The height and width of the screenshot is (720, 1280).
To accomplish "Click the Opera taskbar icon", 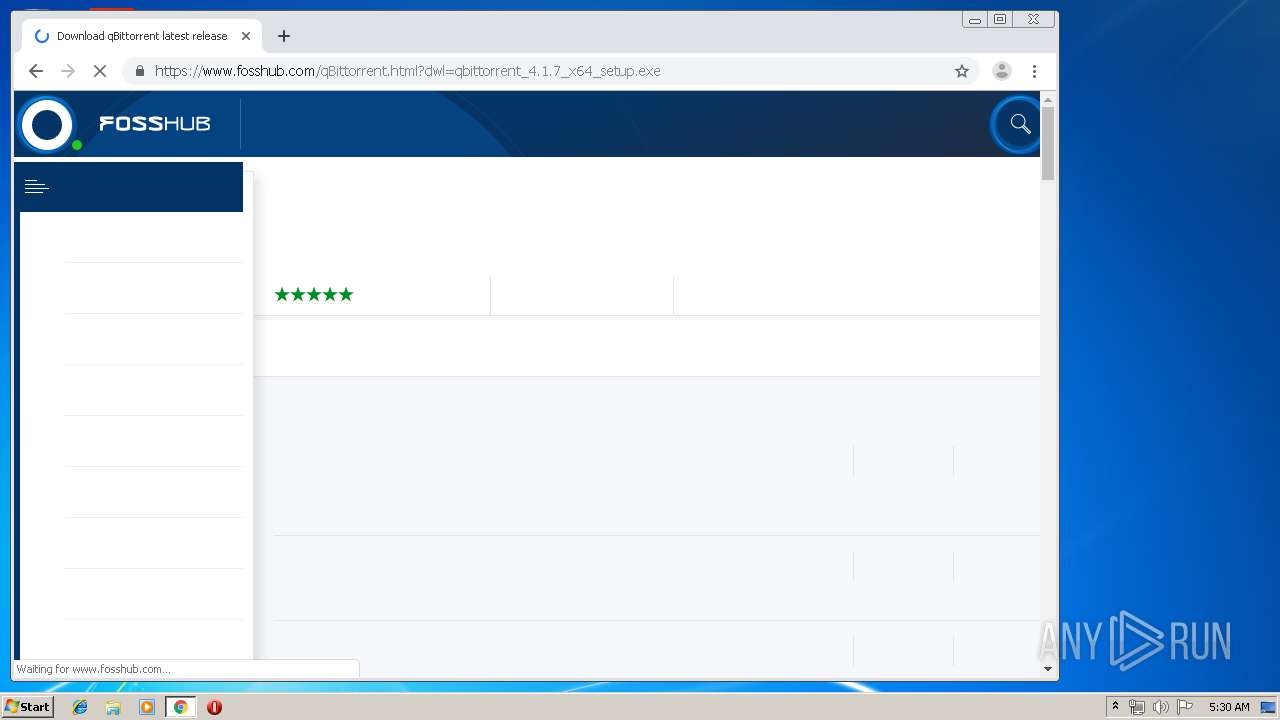I will 214,707.
